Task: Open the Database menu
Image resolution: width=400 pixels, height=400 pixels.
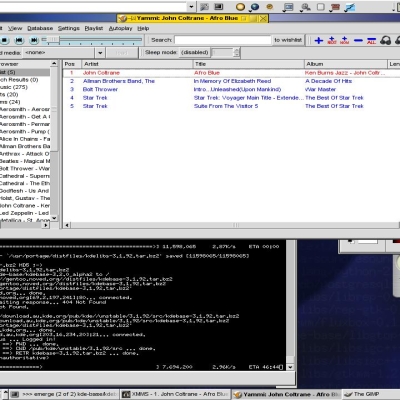Action: coord(40,28)
